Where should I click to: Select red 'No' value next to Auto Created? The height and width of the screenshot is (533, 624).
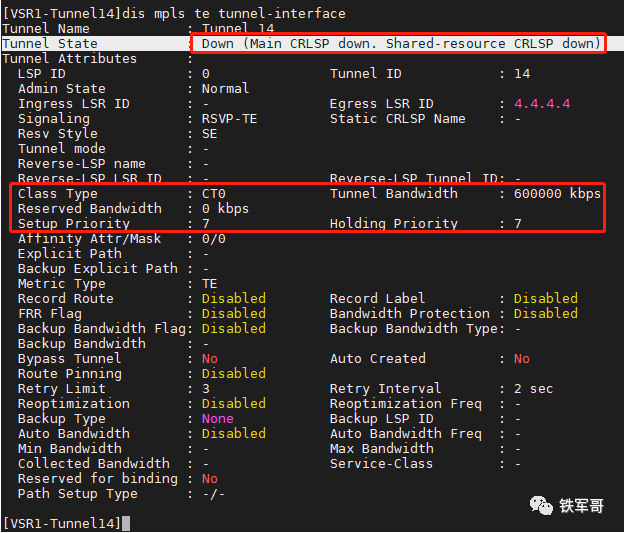522,359
